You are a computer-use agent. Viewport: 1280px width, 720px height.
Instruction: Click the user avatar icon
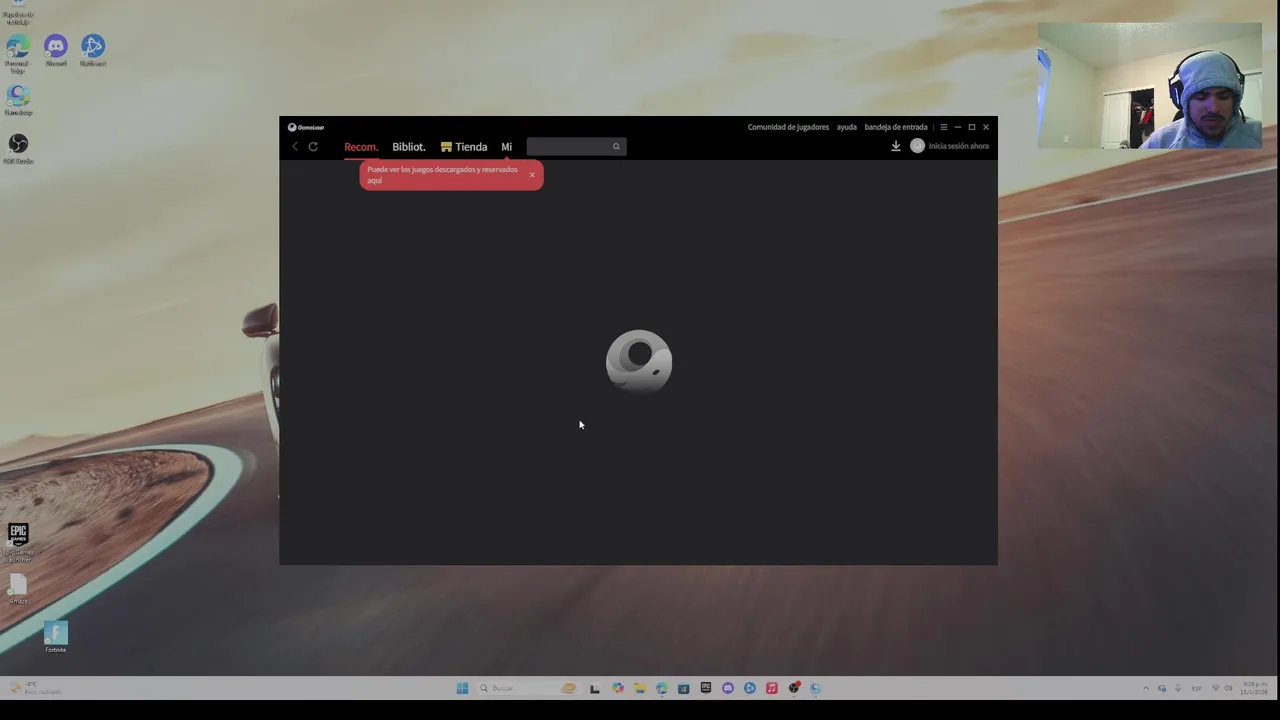coord(917,146)
